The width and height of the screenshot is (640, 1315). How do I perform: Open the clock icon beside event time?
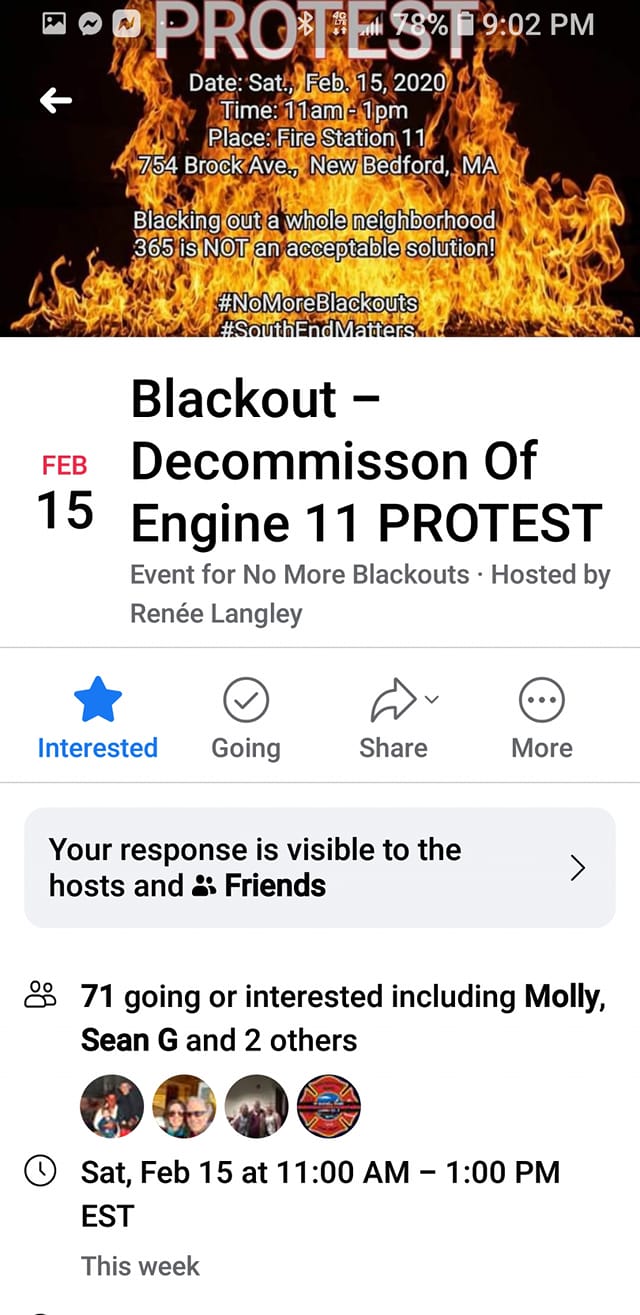(x=39, y=1172)
